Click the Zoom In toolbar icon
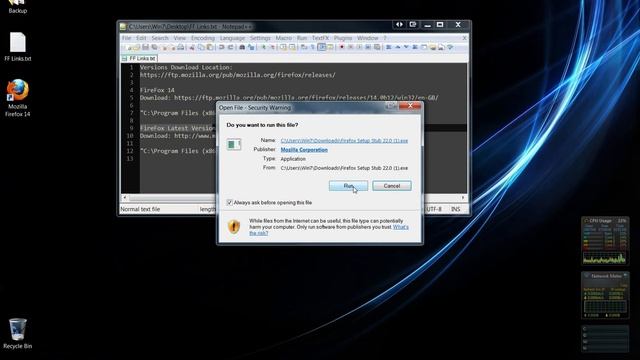 (x=264, y=47)
